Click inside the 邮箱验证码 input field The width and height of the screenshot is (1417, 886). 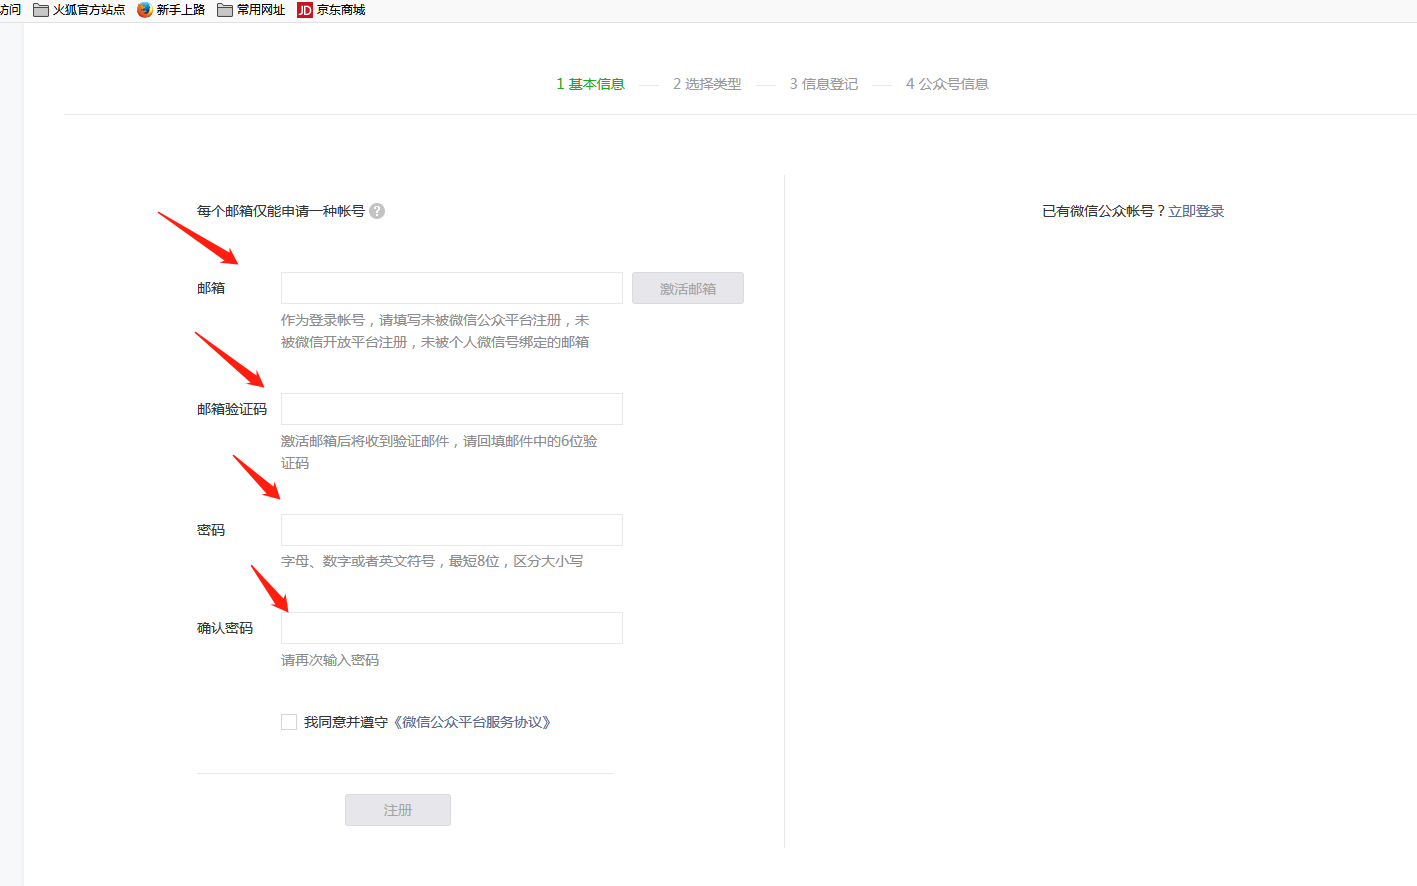[x=450, y=408]
